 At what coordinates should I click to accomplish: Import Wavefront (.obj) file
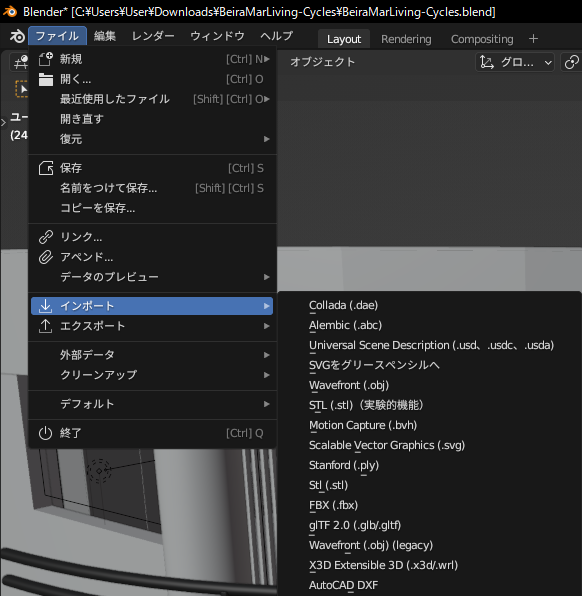[x=430, y=385]
